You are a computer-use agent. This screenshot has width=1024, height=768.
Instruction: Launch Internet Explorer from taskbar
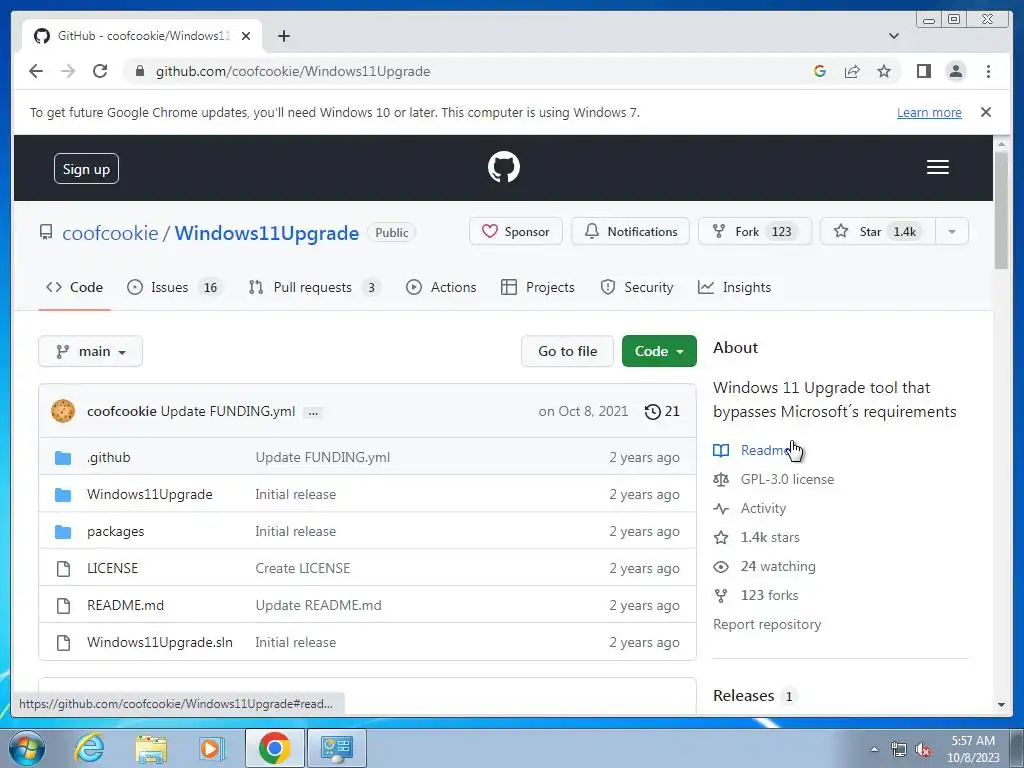[88, 748]
